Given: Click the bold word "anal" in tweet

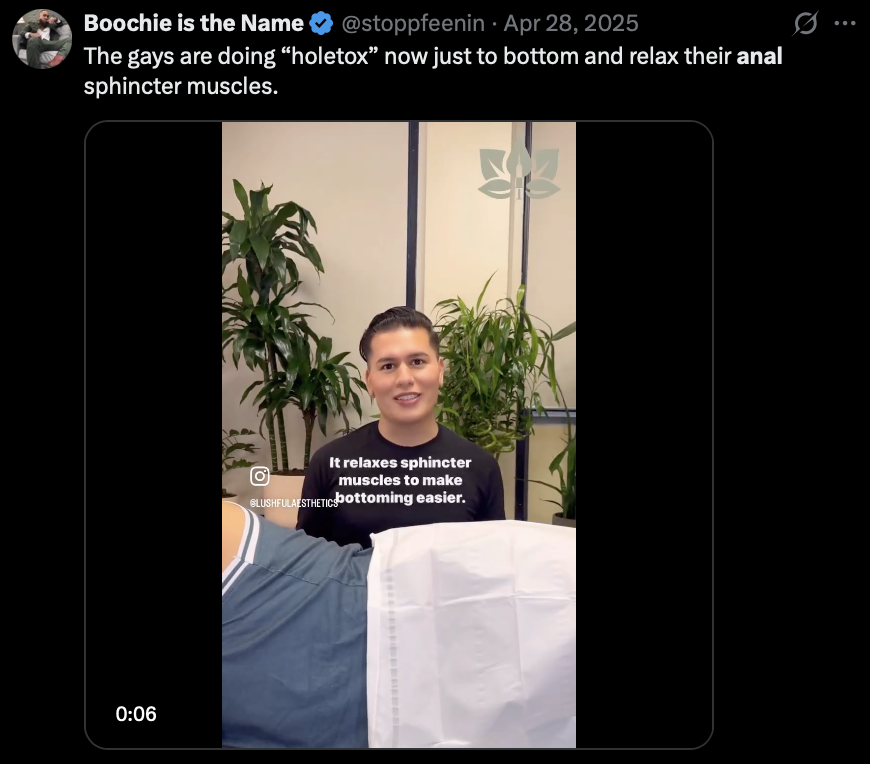Looking at the screenshot, I should (759, 56).
